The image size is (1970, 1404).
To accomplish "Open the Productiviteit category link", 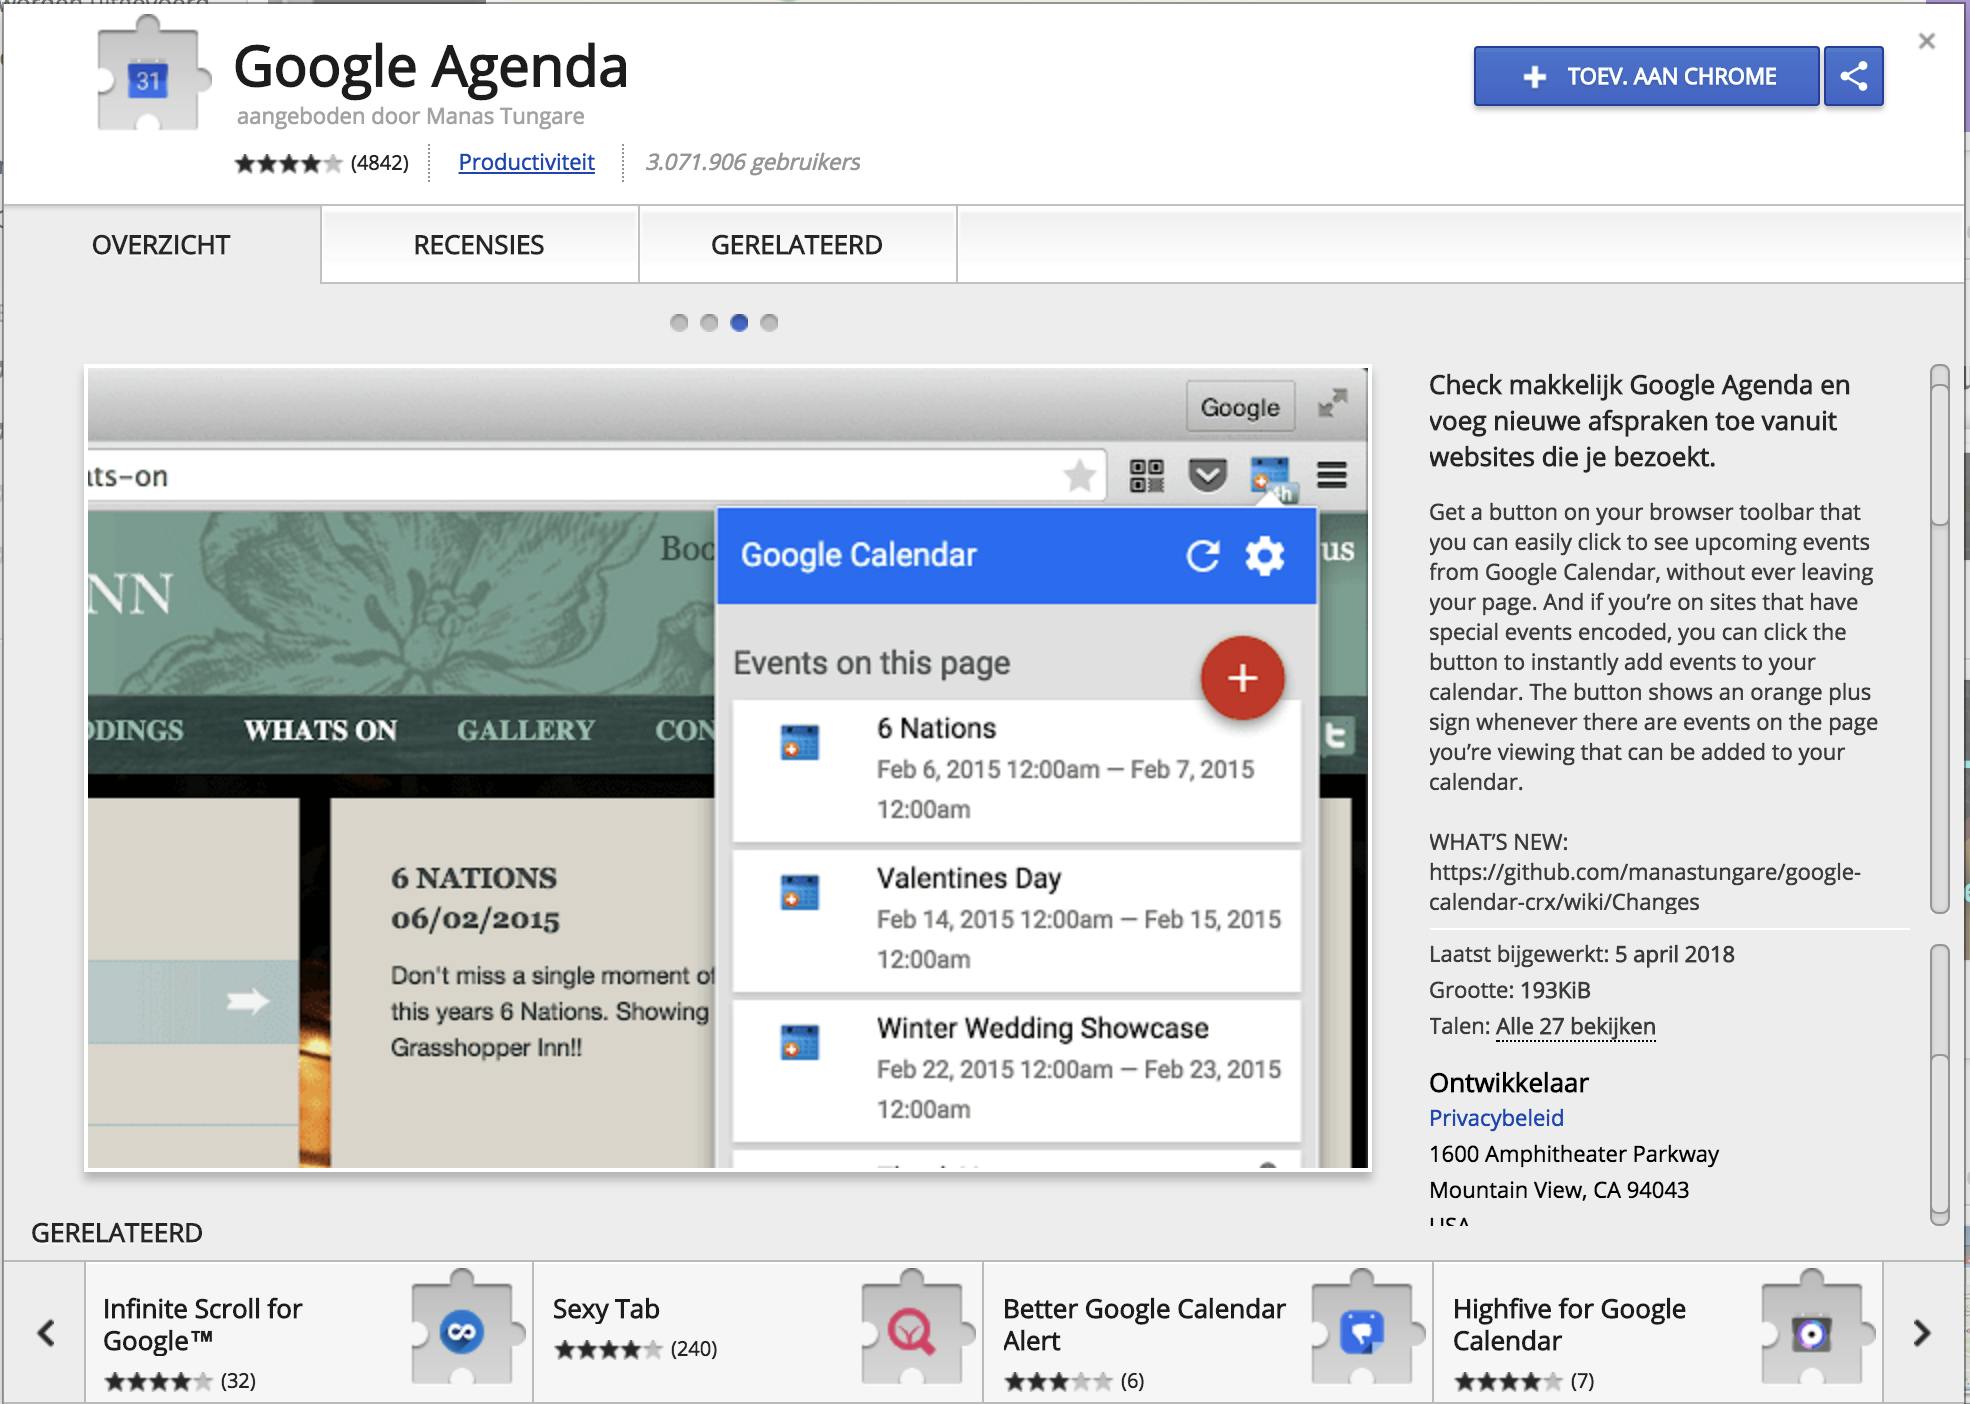I will 526,162.
